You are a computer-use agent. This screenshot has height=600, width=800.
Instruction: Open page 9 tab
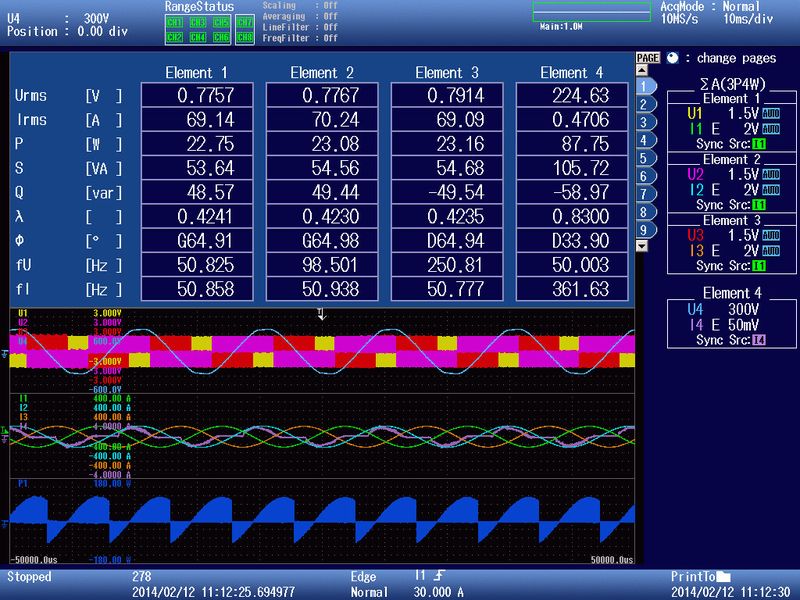[x=644, y=230]
